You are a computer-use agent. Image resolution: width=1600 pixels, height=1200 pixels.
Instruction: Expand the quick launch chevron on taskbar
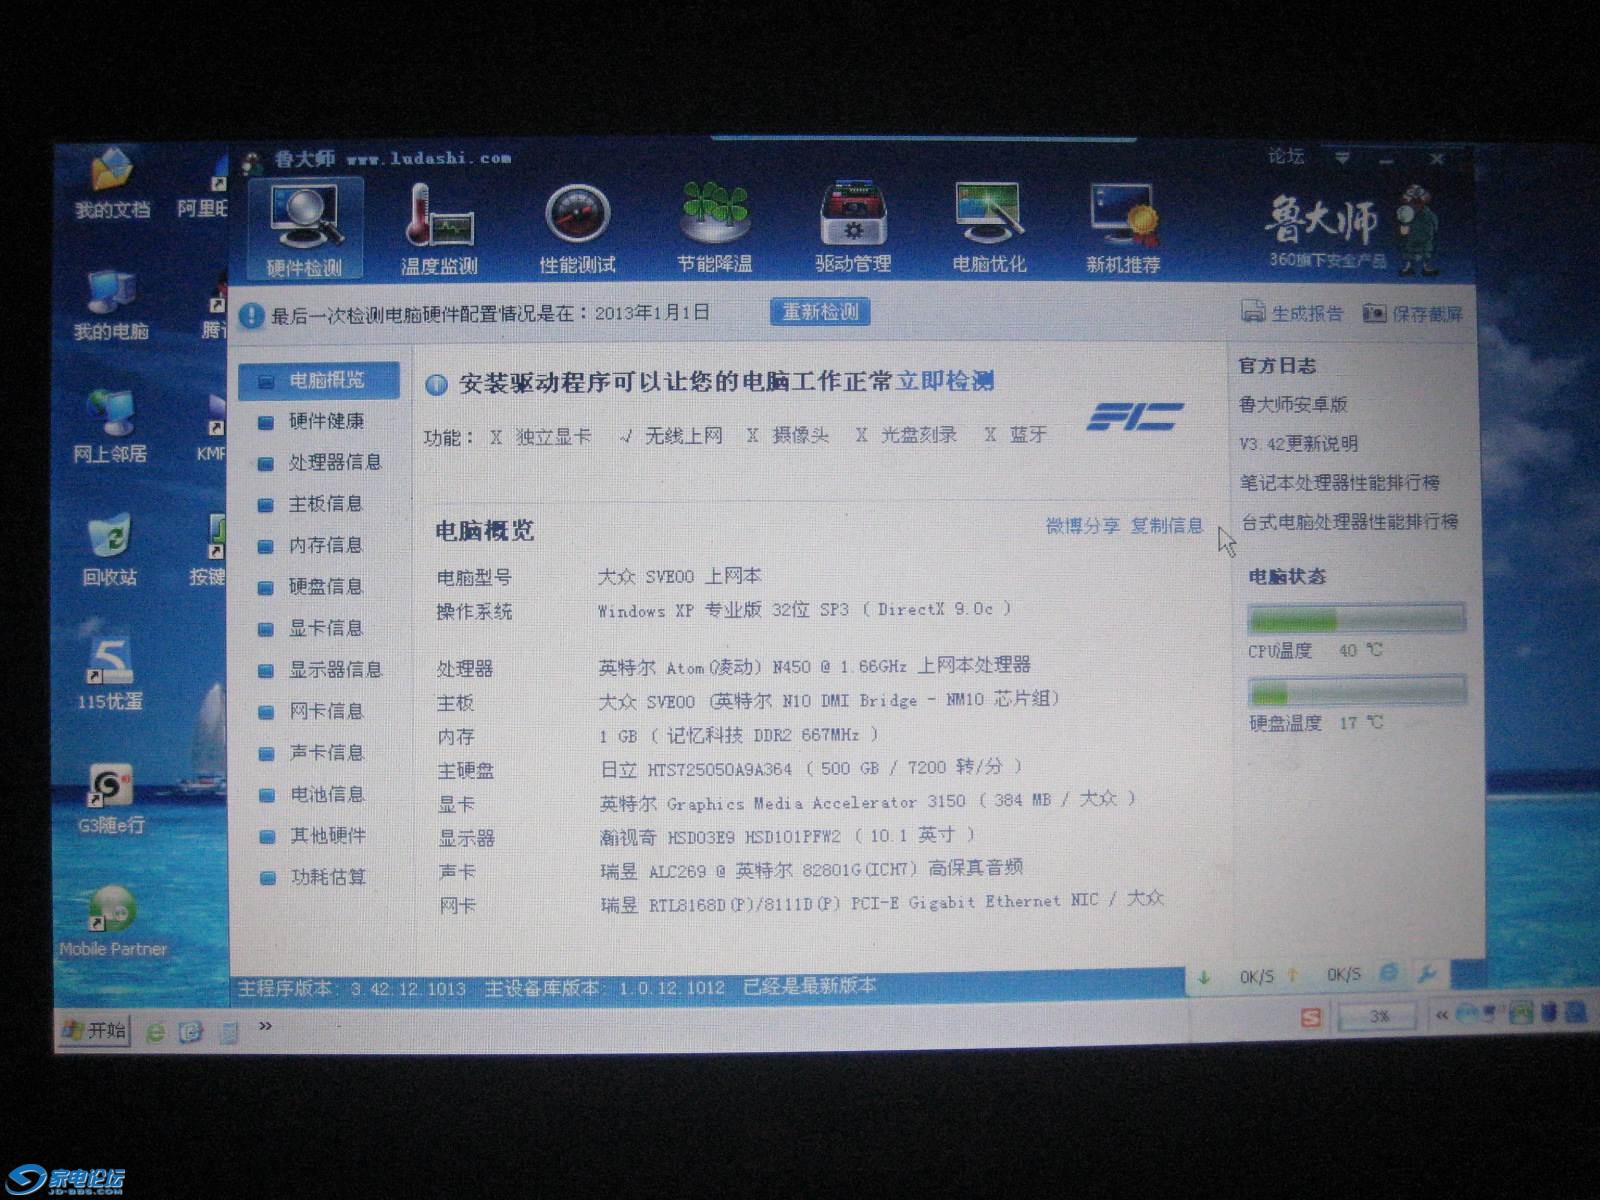click(x=265, y=1025)
